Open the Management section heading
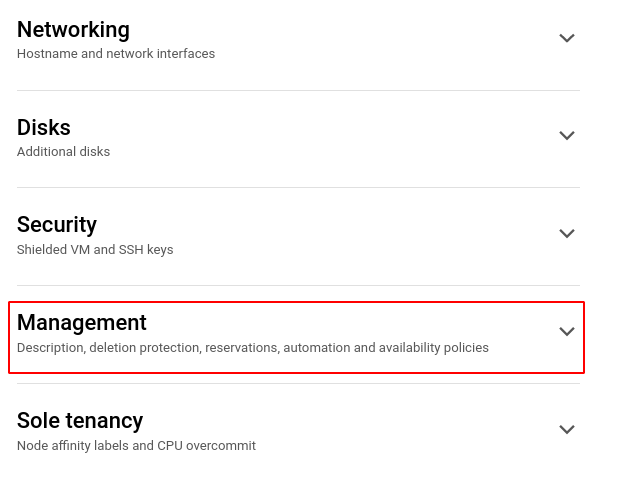The image size is (625, 493). click(82, 322)
